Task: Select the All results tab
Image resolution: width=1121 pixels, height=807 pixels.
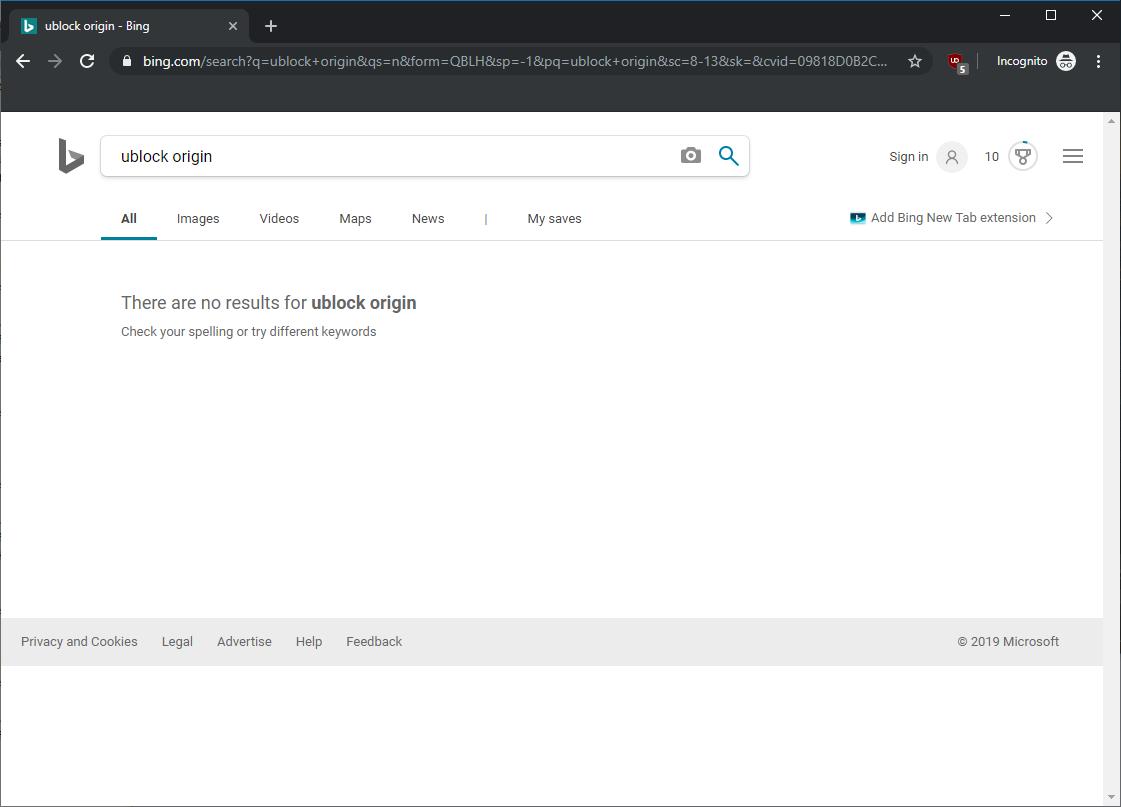Action: (129, 219)
